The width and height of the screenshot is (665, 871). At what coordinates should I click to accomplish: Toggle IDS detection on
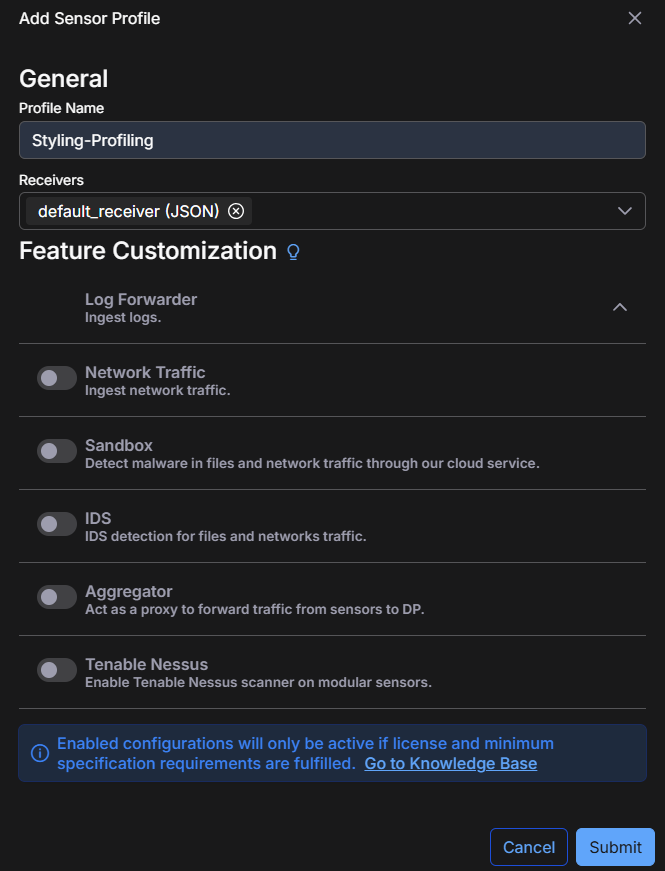[x=57, y=524]
